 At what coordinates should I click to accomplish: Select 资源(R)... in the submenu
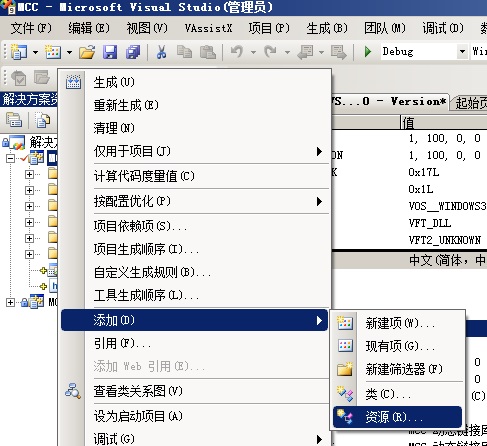[398, 417]
